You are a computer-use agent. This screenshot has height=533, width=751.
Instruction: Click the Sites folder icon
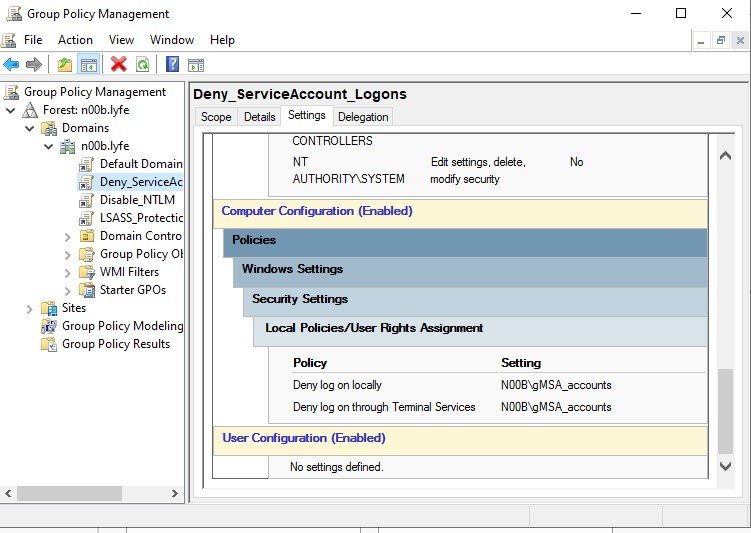tap(49, 308)
